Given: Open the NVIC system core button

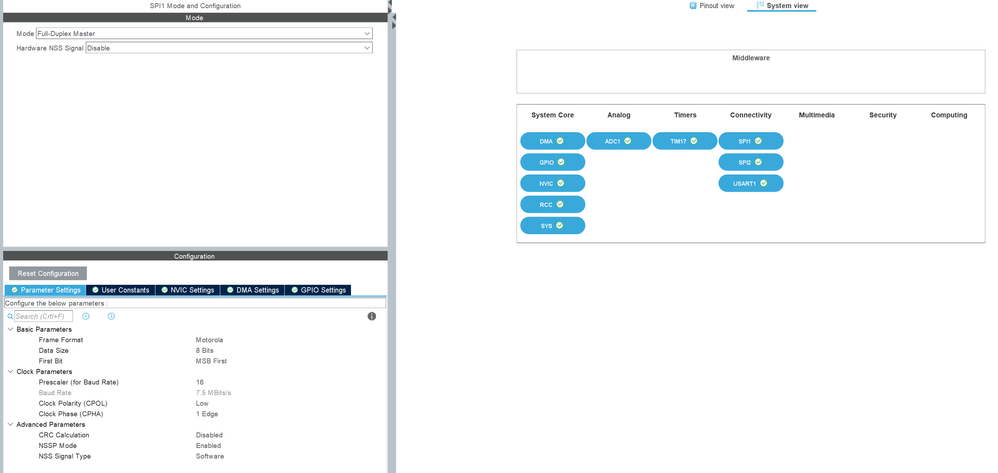Looking at the screenshot, I should [552, 183].
